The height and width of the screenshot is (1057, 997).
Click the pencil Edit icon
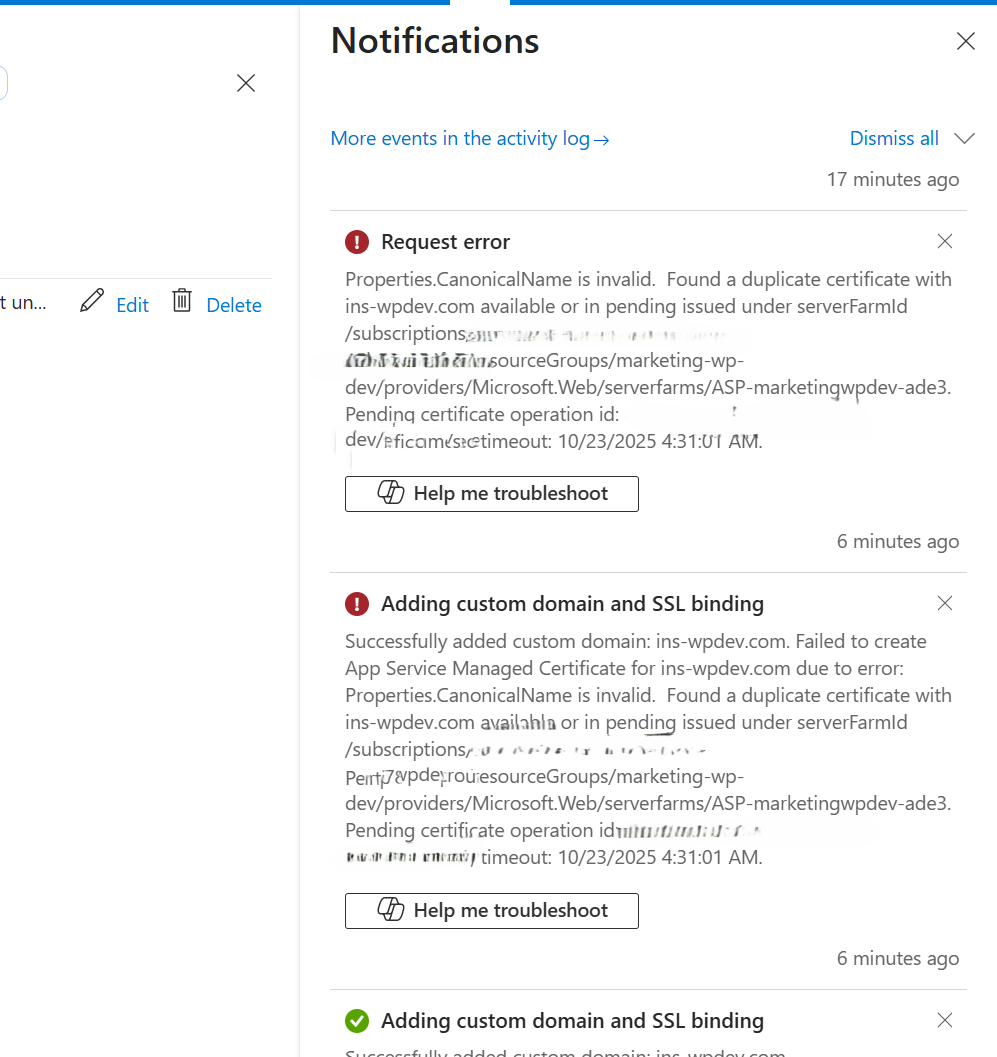point(92,301)
